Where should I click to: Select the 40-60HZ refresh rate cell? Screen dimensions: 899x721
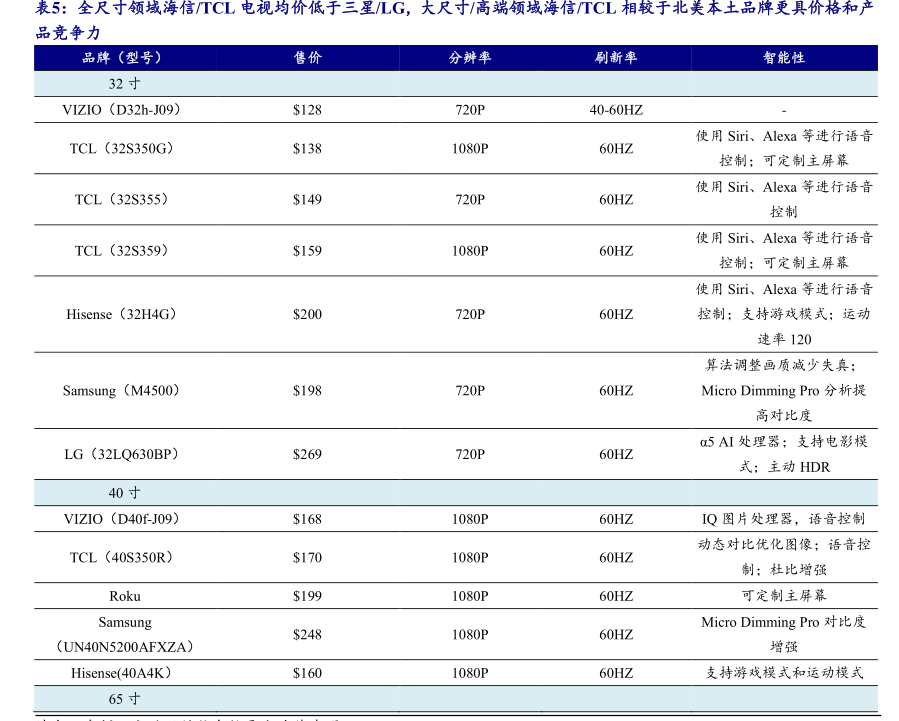tap(616, 110)
